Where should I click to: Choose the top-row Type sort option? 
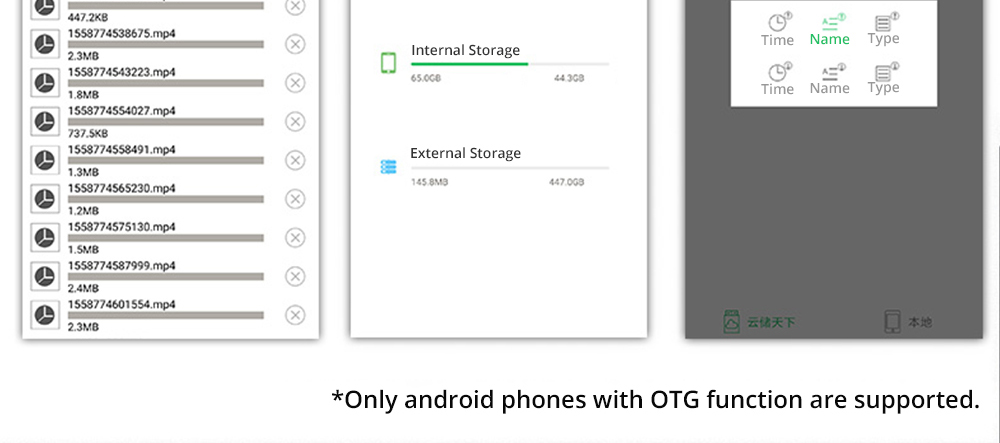click(x=883, y=30)
